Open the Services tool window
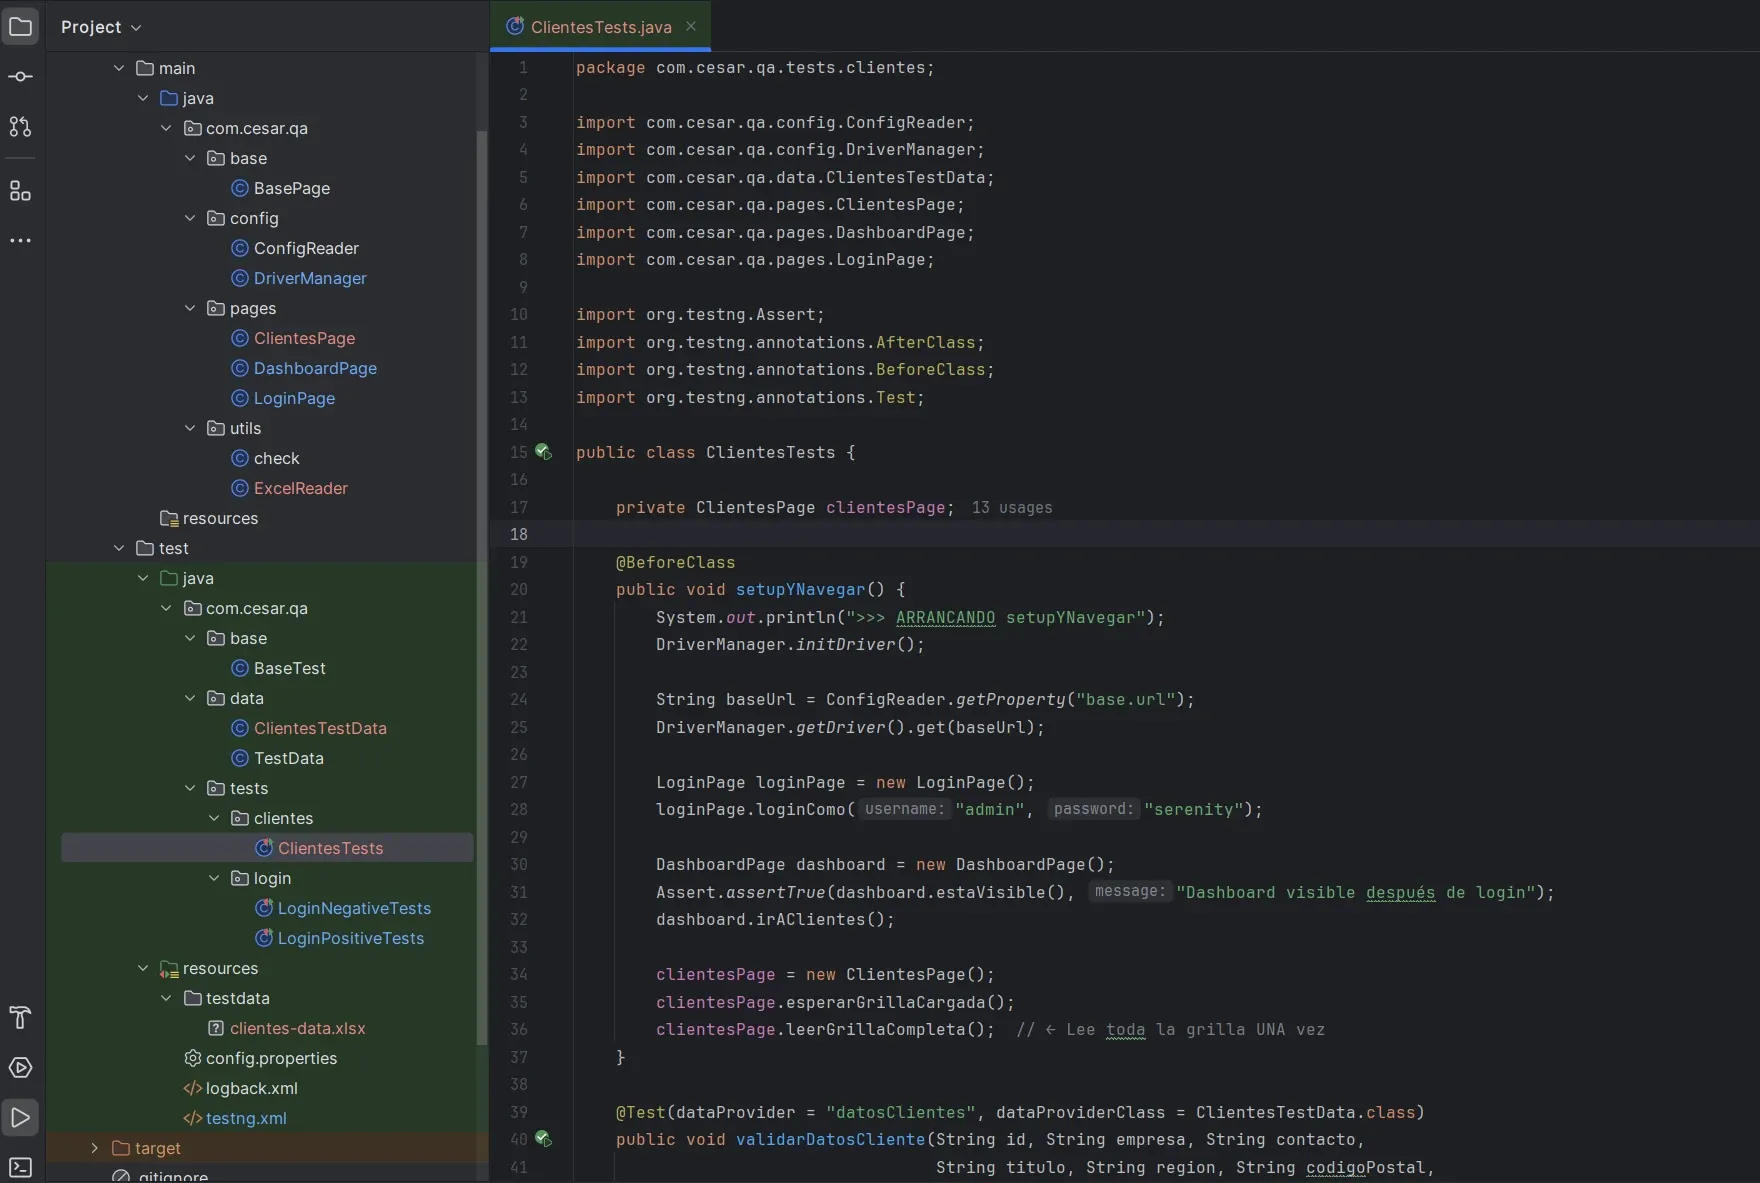The width and height of the screenshot is (1760, 1183). coord(20,1068)
